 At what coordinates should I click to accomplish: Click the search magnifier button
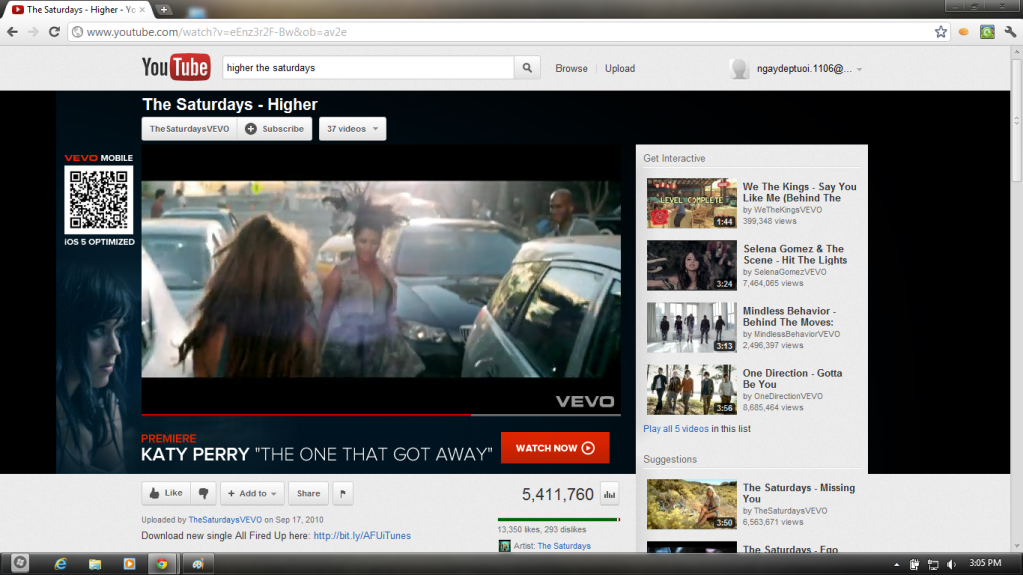coord(527,67)
